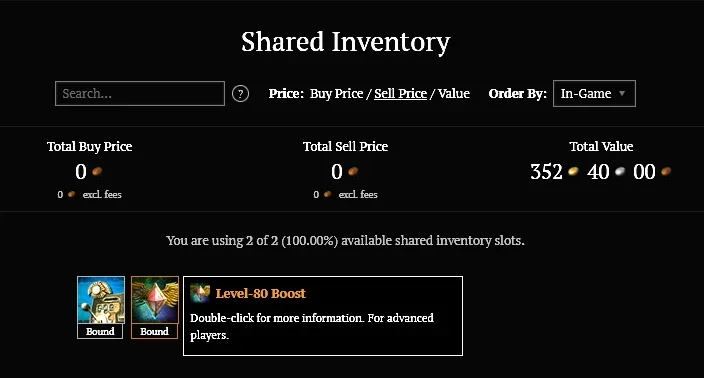The width and height of the screenshot is (704, 378).
Task: Click the small coin by sell excl. fees
Action: (x=327, y=194)
